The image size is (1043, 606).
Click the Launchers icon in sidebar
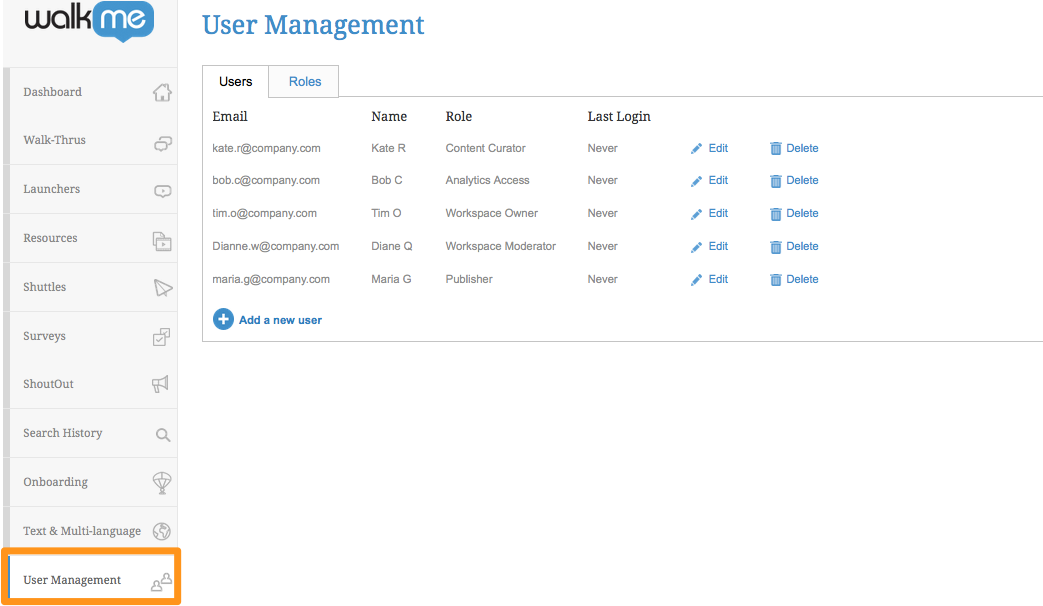pyautogui.click(x=162, y=190)
